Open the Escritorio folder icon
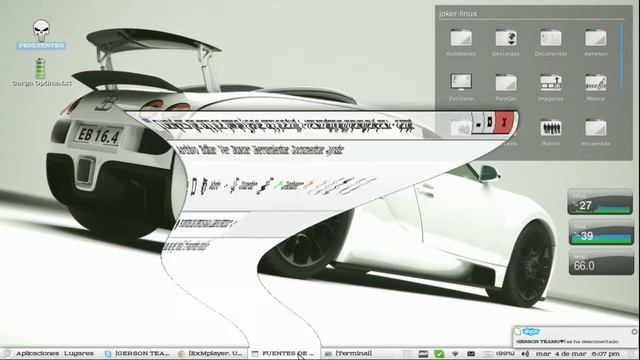The height and width of the screenshot is (360, 640). click(461, 87)
